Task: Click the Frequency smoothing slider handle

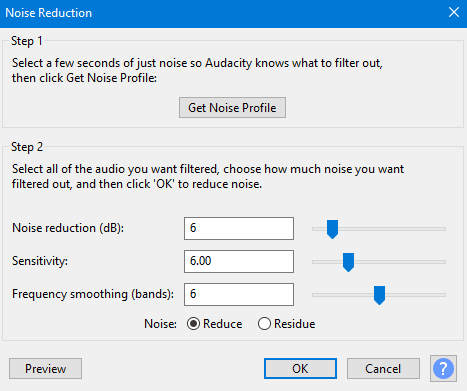Action: click(379, 295)
